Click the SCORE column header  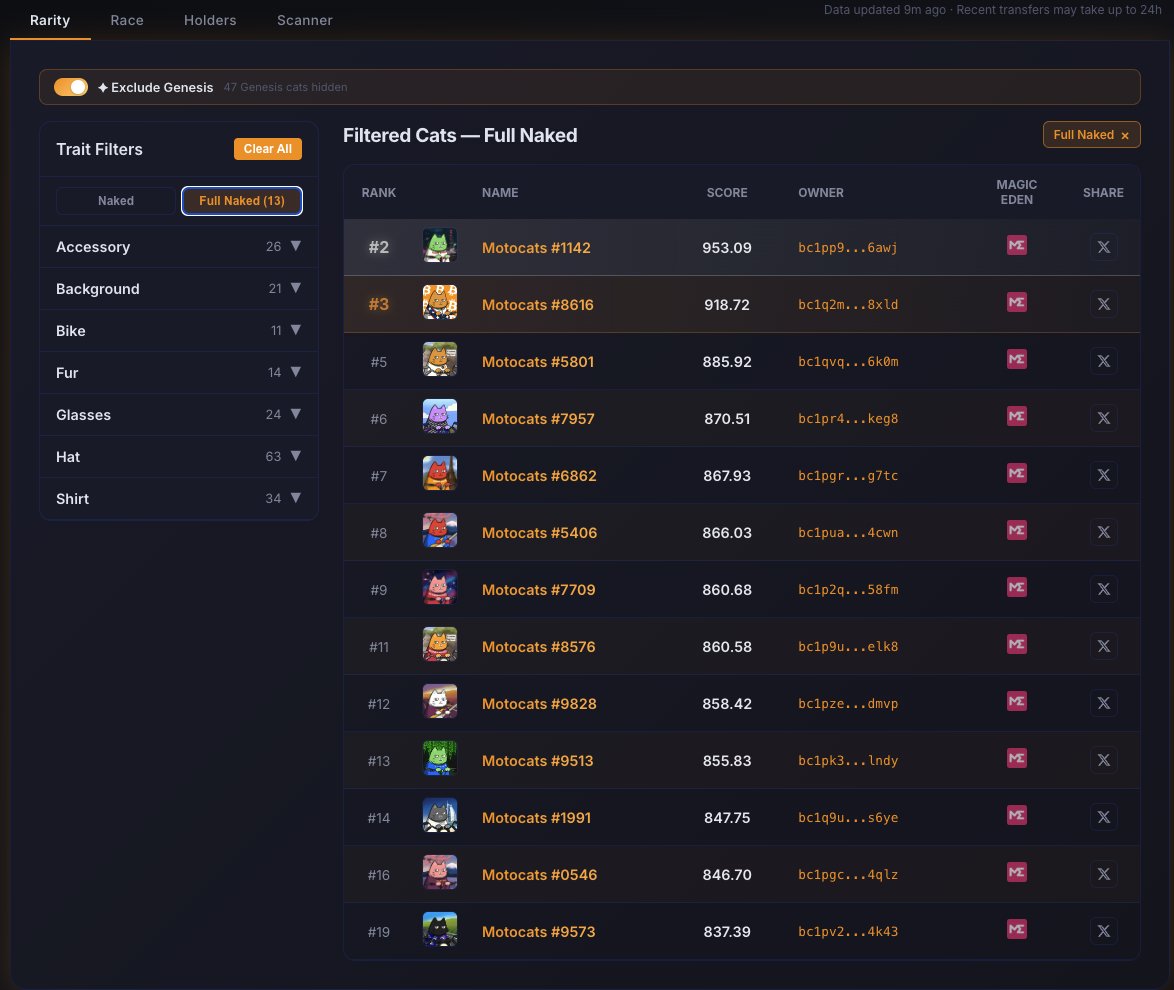coord(726,192)
